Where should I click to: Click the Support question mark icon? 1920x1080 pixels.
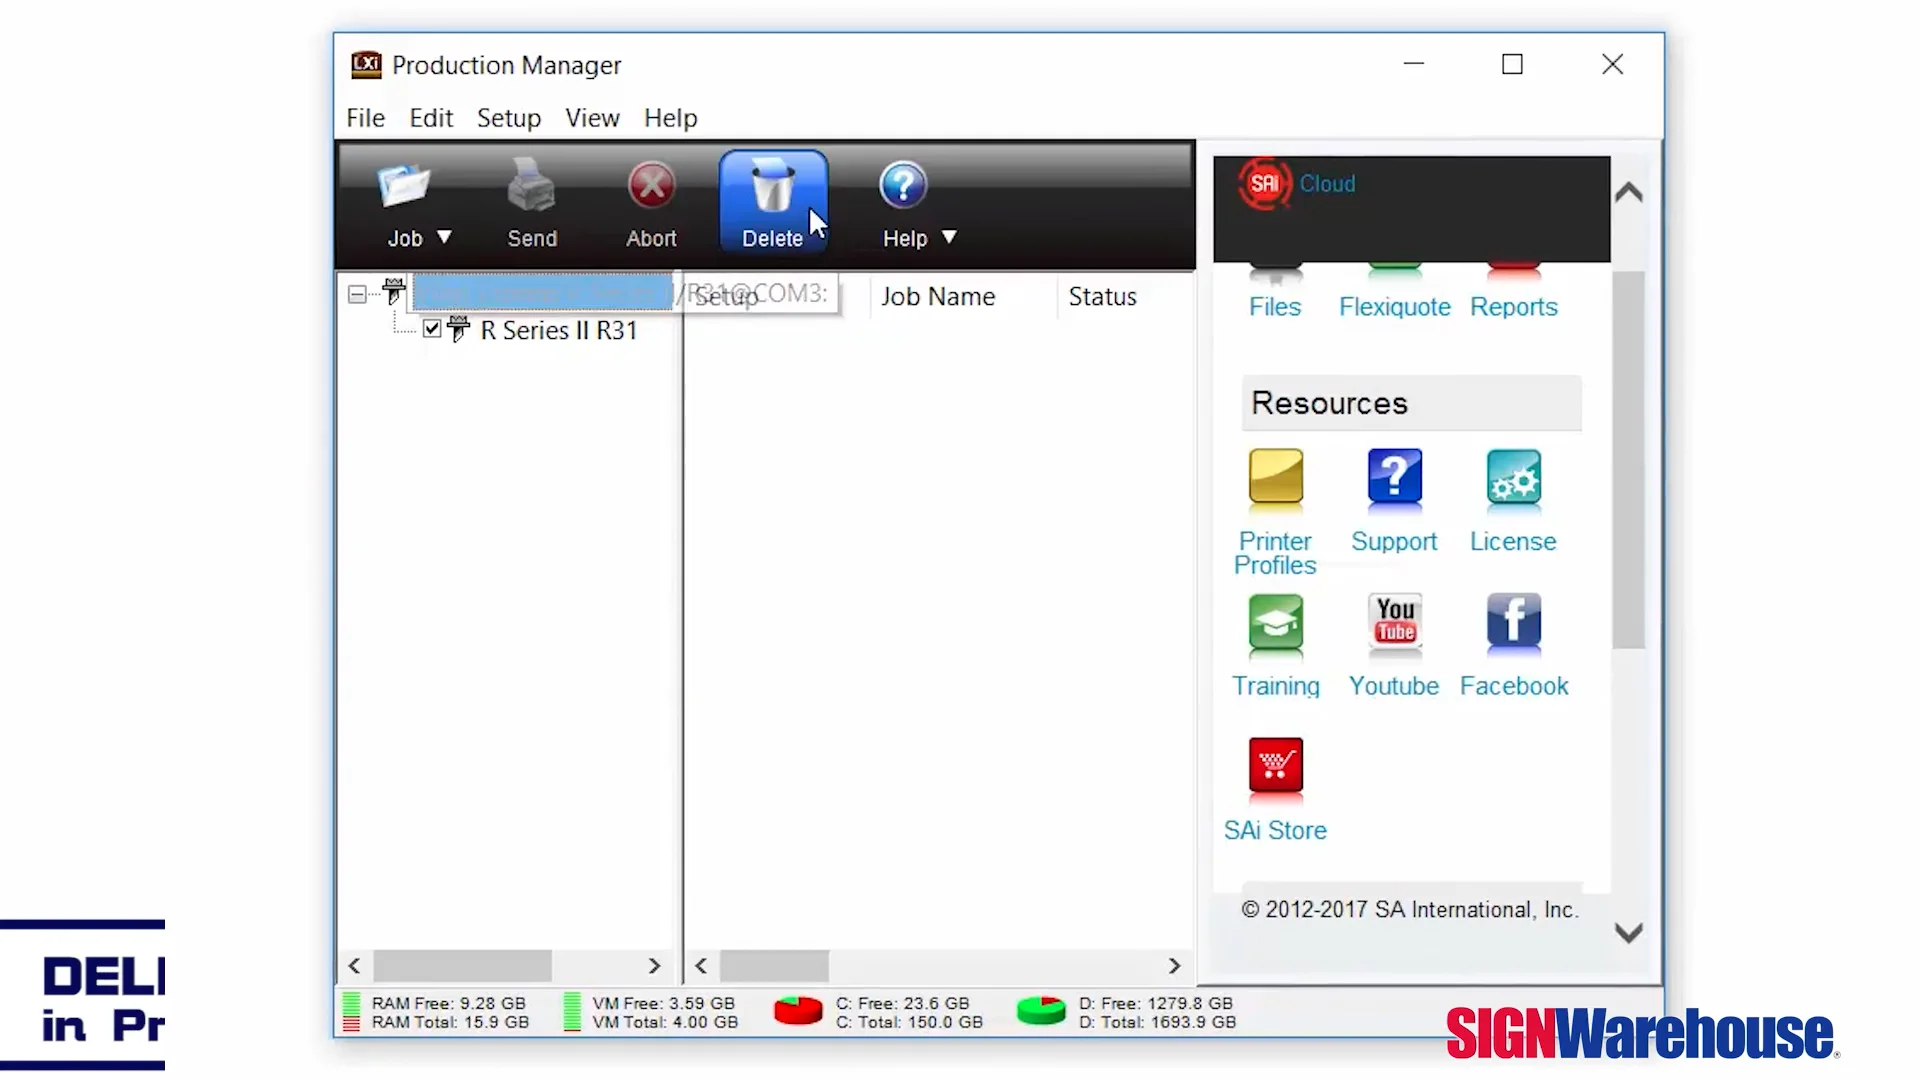[x=1394, y=478]
